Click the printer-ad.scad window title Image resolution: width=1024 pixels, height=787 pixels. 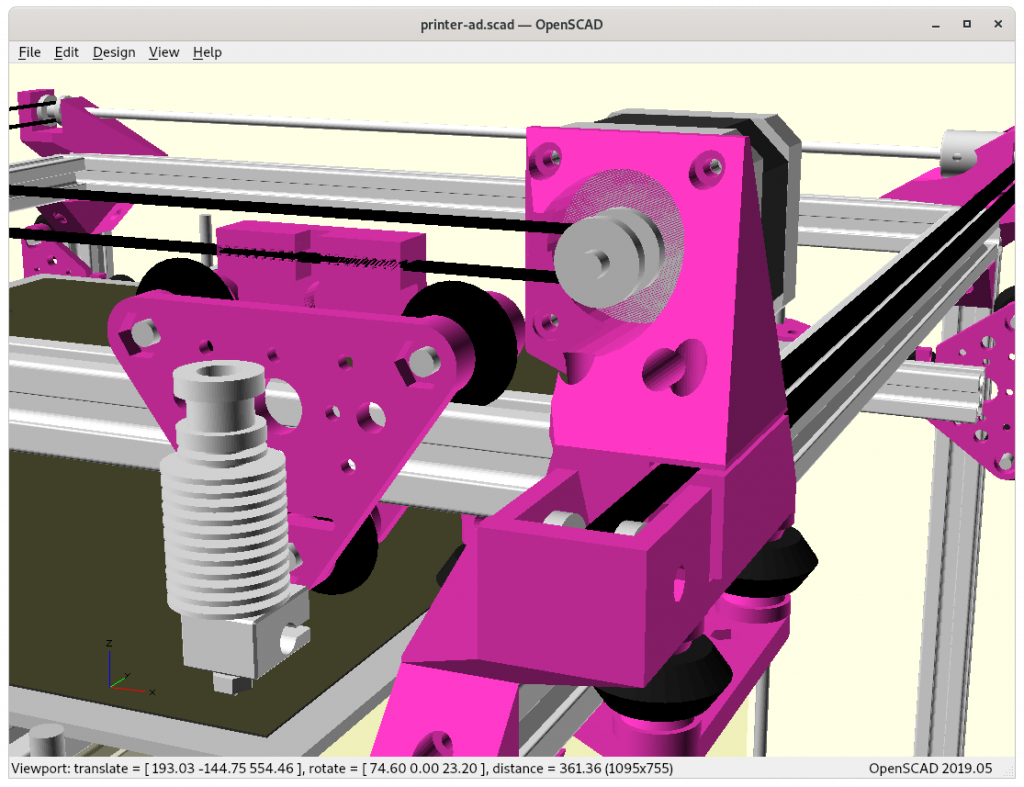[x=511, y=25]
